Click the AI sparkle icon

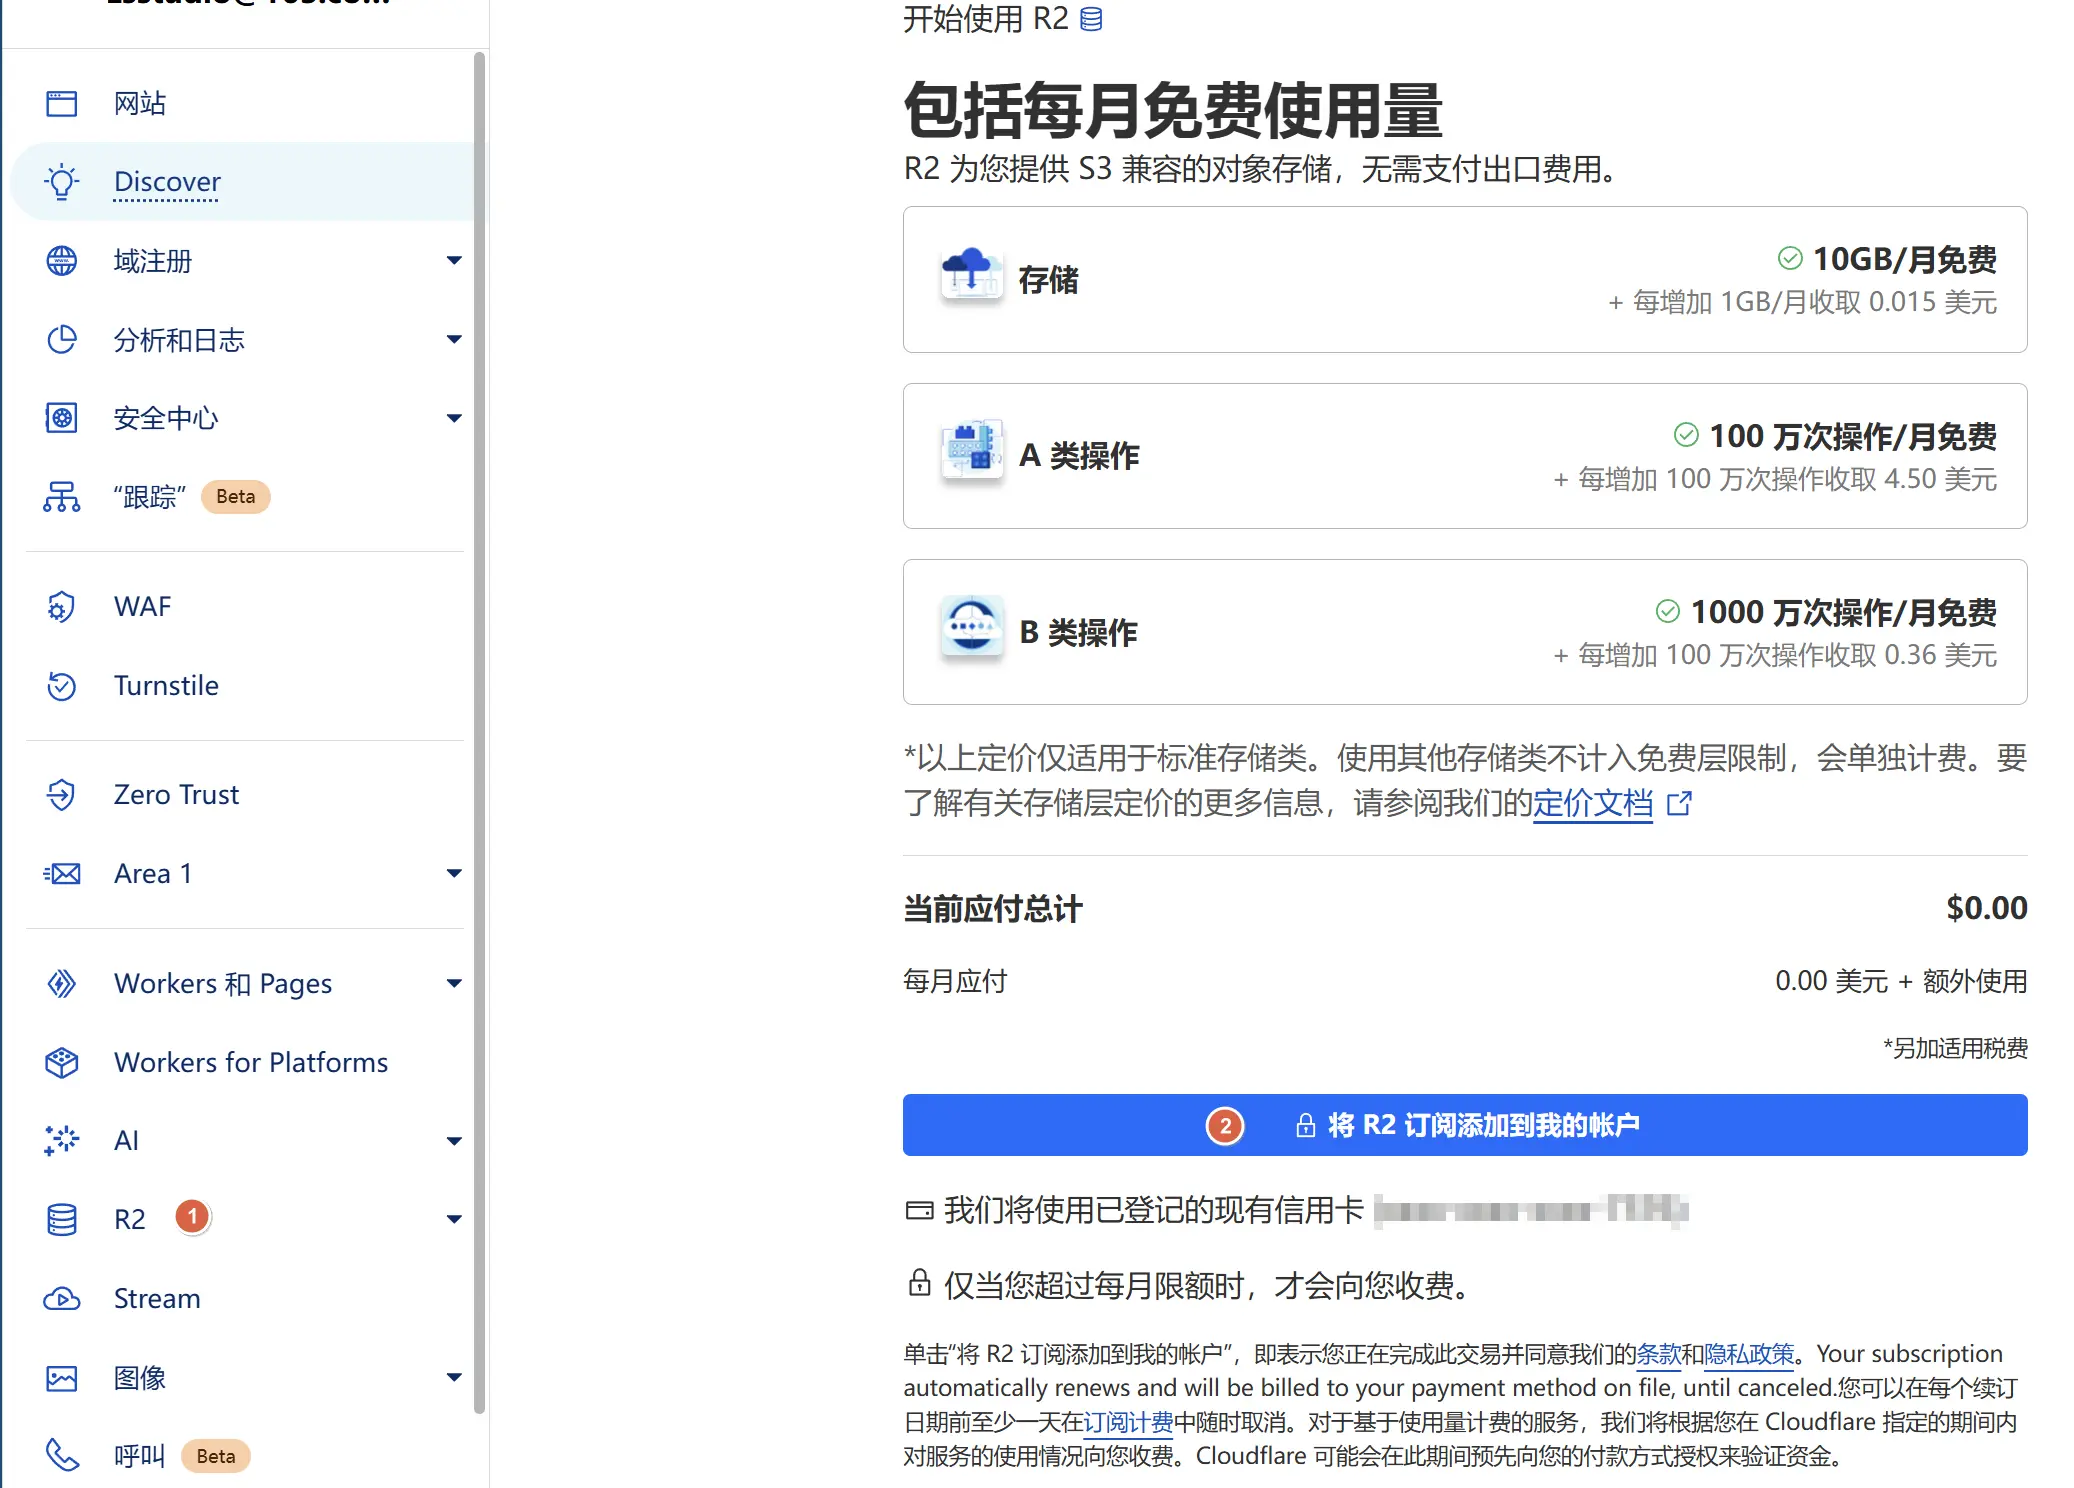[61, 1140]
